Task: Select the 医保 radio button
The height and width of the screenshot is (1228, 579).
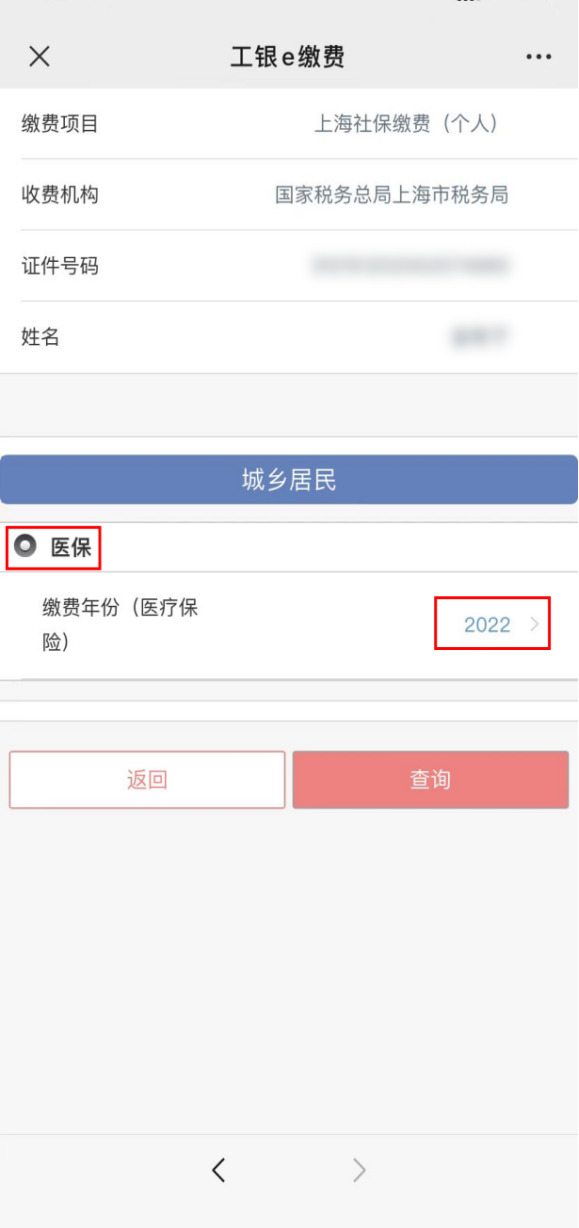Action: pyautogui.click(x=25, y=546)
